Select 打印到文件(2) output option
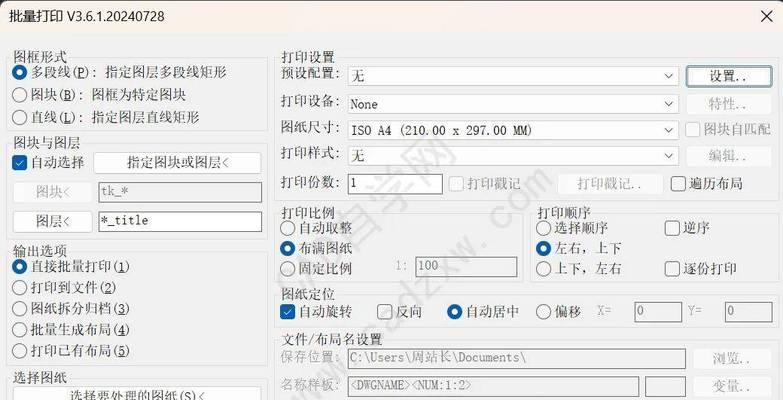This screenshot has width=783, height=400. 19,288
